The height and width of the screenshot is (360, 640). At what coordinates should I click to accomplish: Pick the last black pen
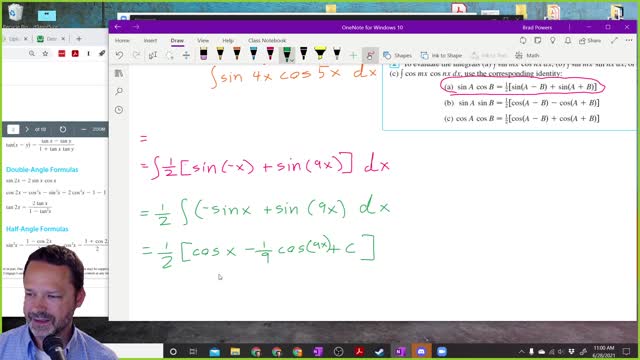pos(337,54)
